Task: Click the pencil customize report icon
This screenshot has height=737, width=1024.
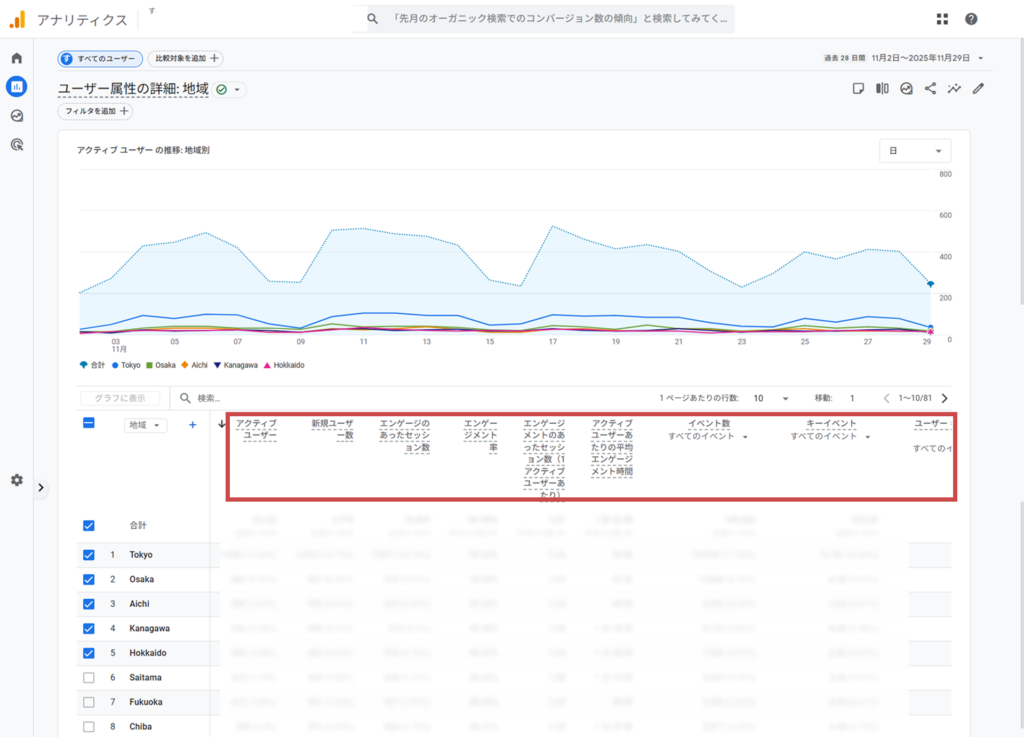Action: pyautogui.click(x=978, y=89)
